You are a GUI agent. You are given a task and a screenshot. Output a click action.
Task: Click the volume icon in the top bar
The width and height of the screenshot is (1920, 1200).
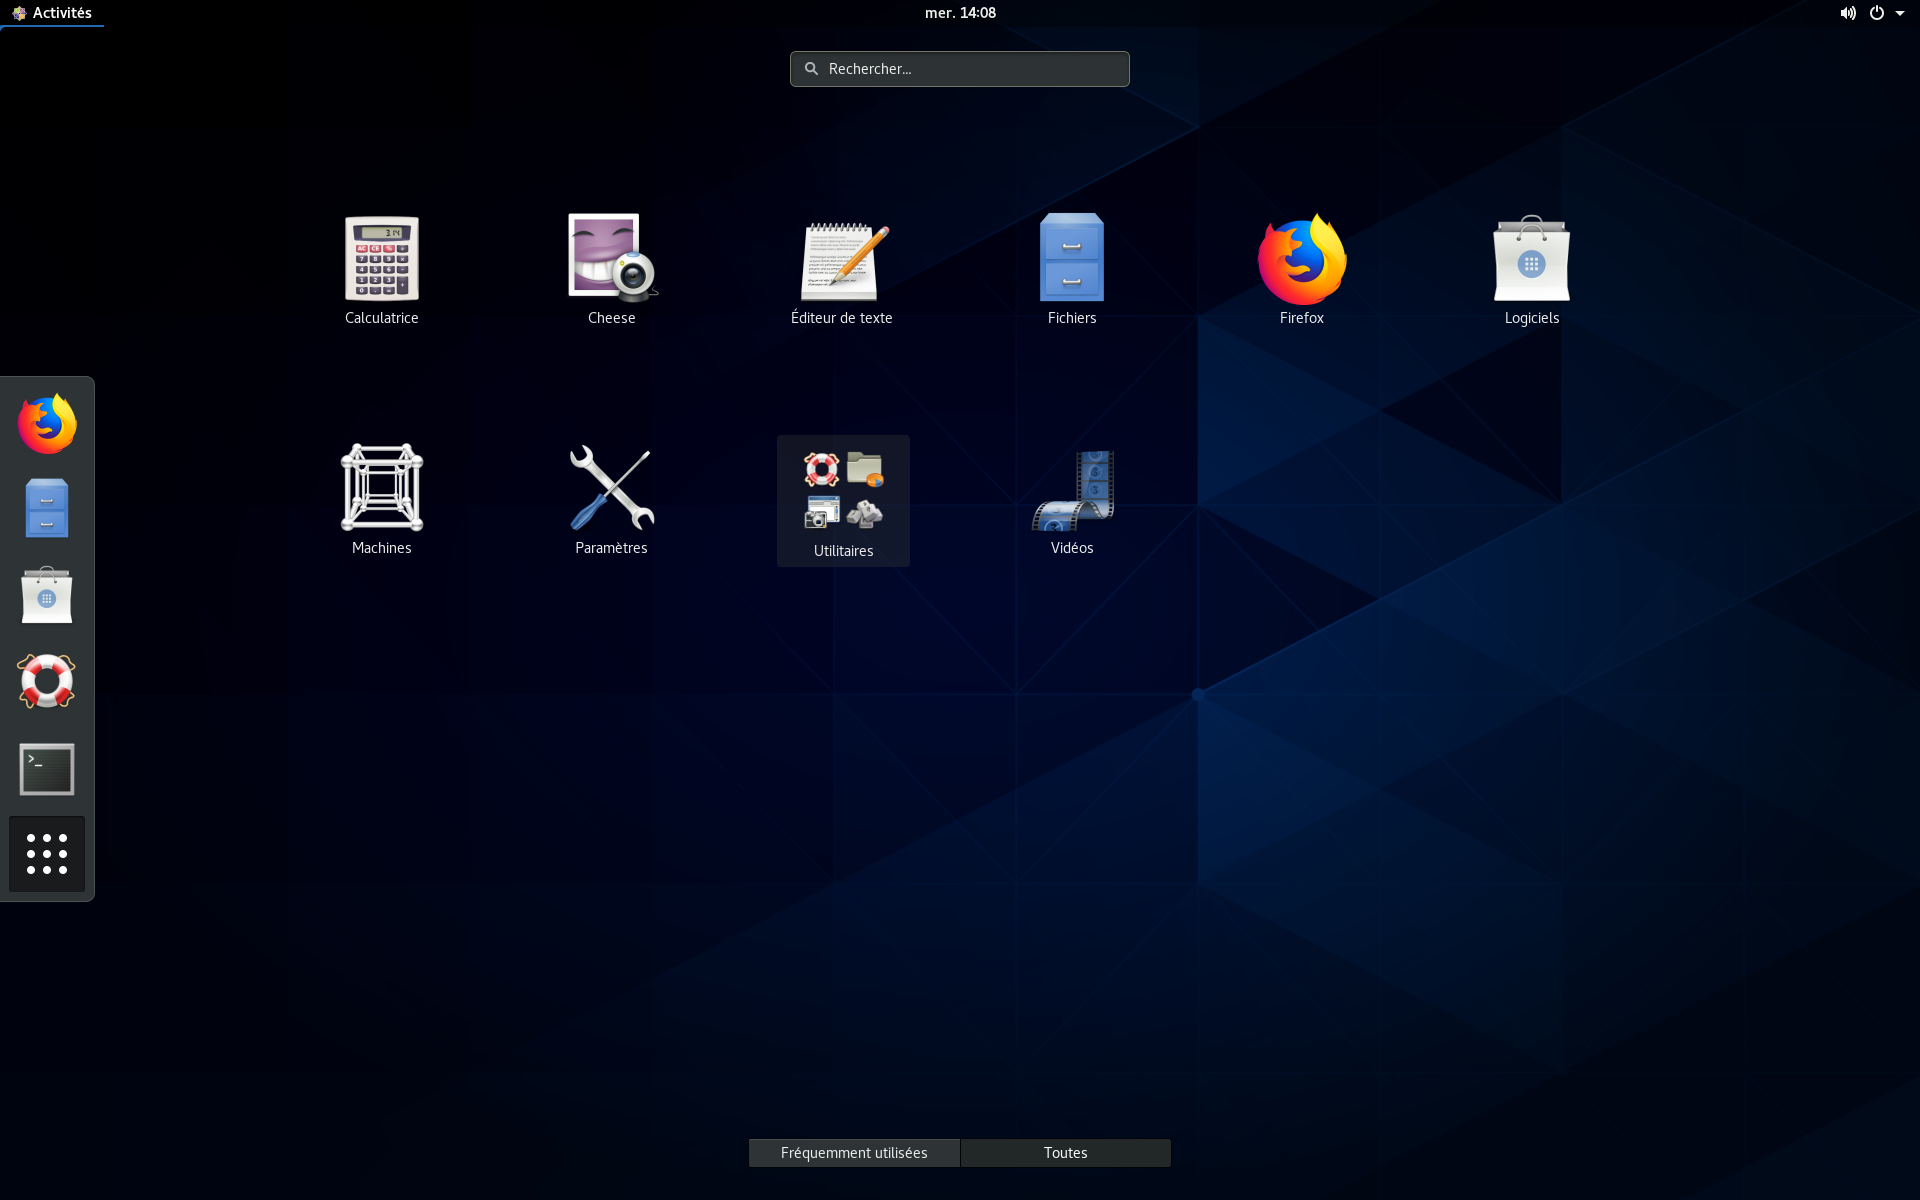[1847, 13]
